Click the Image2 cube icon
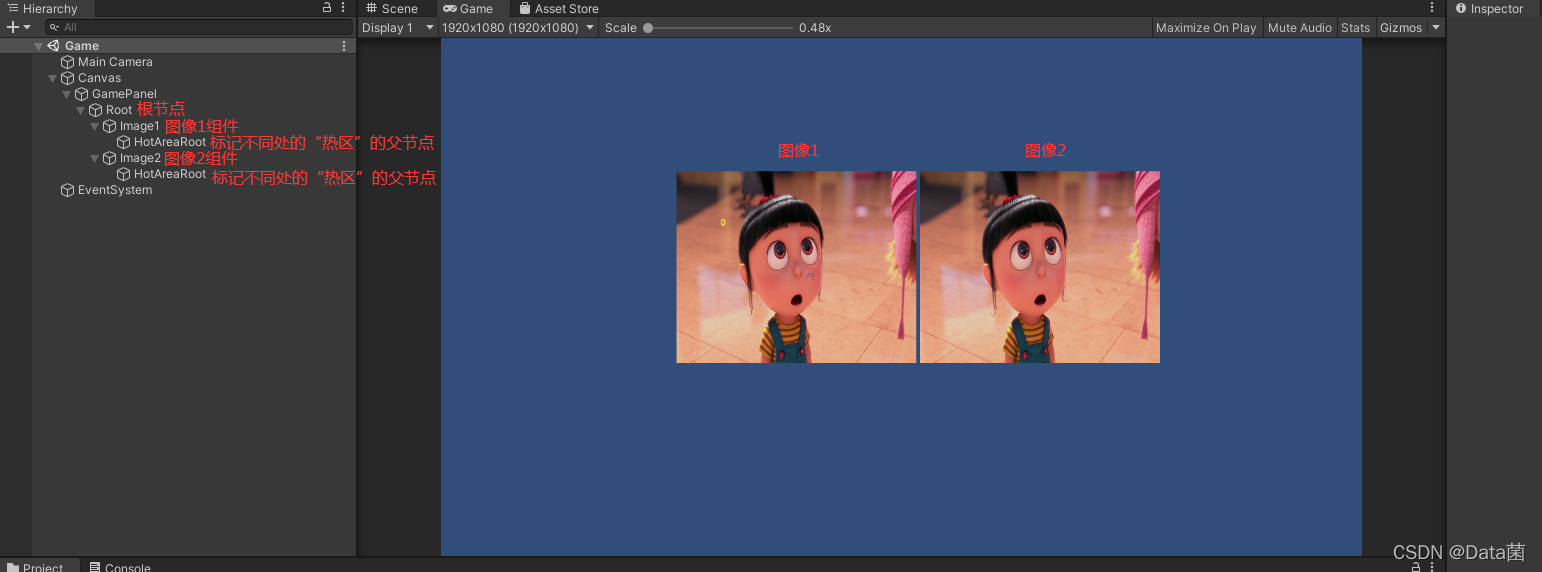 pos(109,158)
